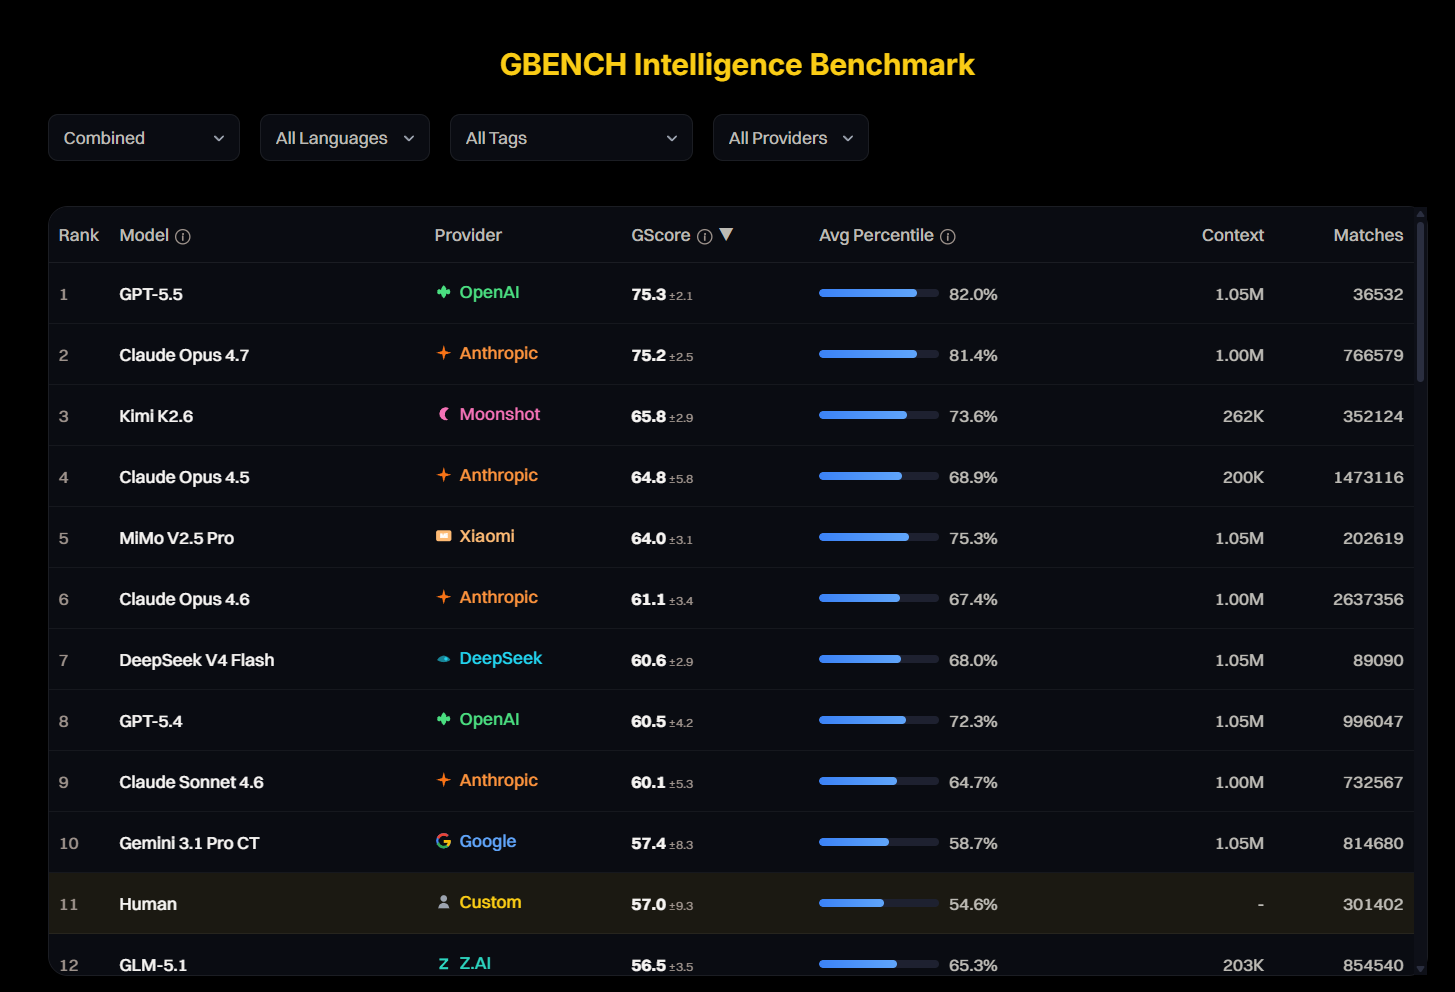
Task: Click the Xiaomi logo in MiMo V2.5 Pro row
Action: coord(444,536)
